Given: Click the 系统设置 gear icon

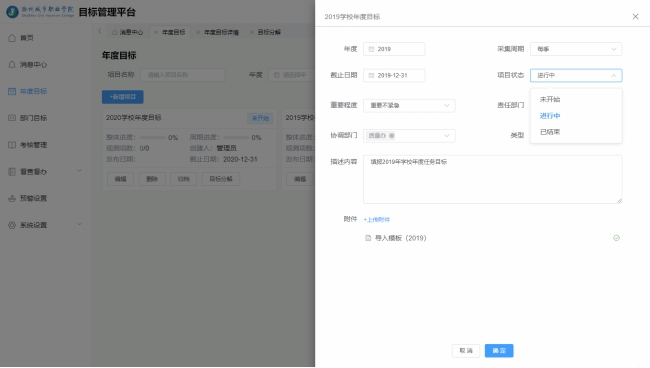Looking at the screenshot, I should click(x=12, y=225).
